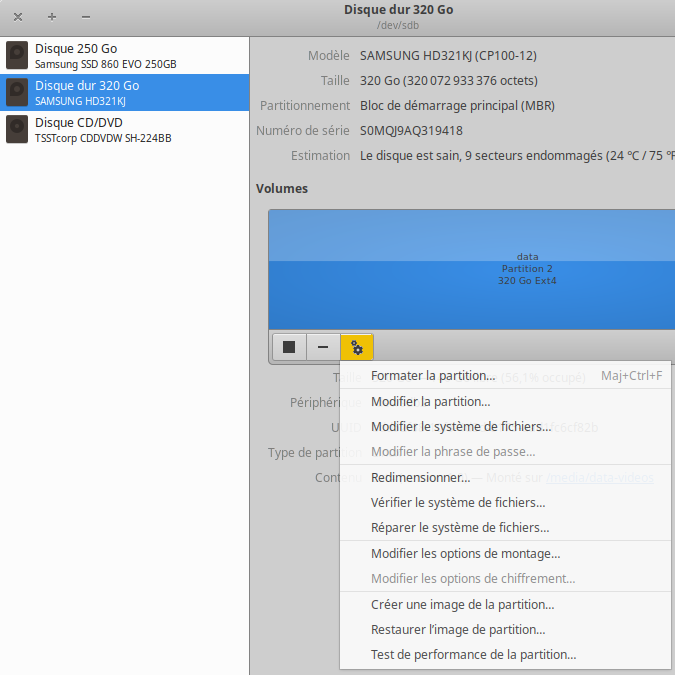Open Modifier le système de fichiers
The image size is (675, 675).
click(505, 427)
